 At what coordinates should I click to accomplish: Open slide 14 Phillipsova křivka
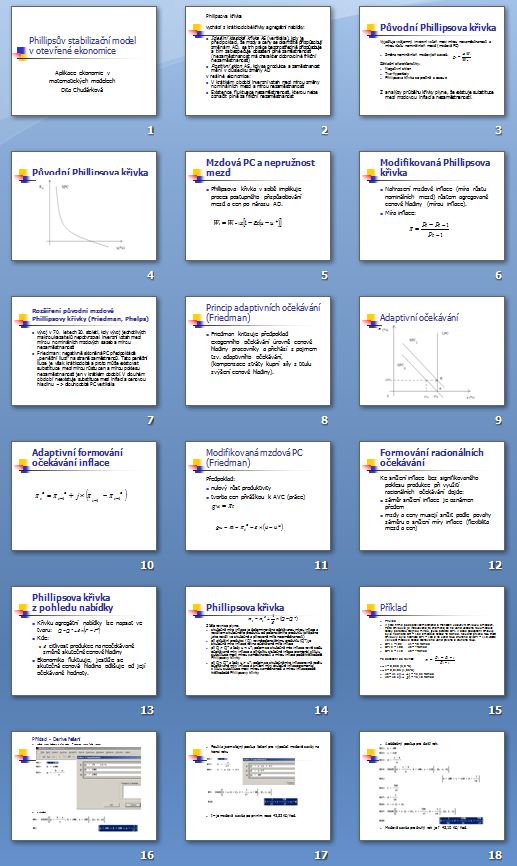(258, 641)
